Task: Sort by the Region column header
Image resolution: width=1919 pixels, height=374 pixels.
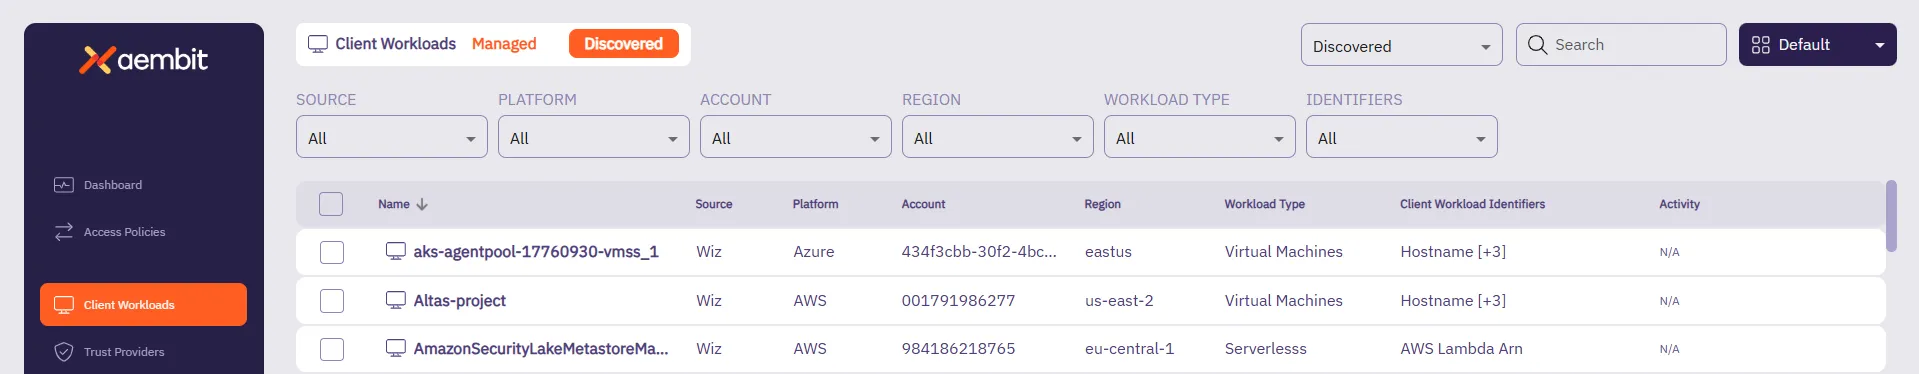Action: pyautogui.click(x=1102, y=204)
